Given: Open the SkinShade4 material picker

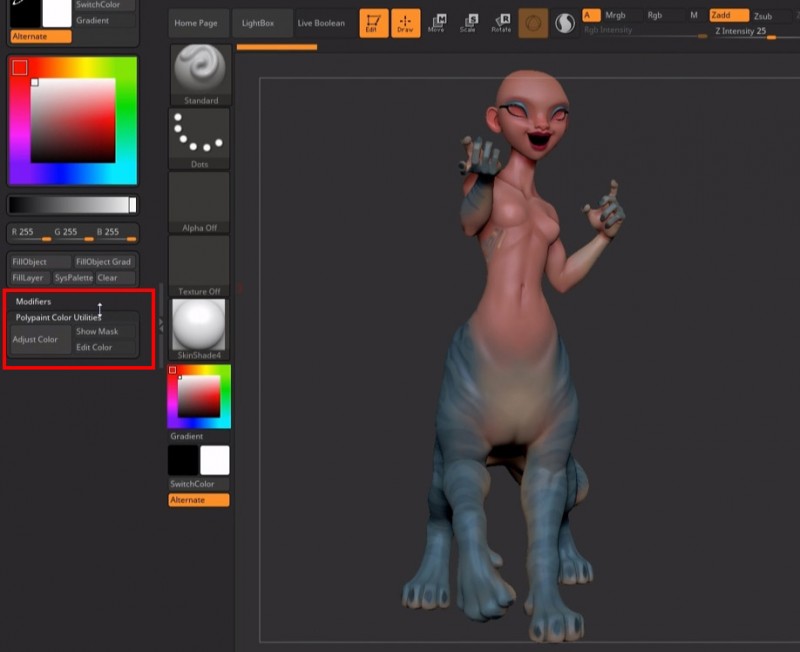Looking at the screenshot, I should [x=199, y=325].
